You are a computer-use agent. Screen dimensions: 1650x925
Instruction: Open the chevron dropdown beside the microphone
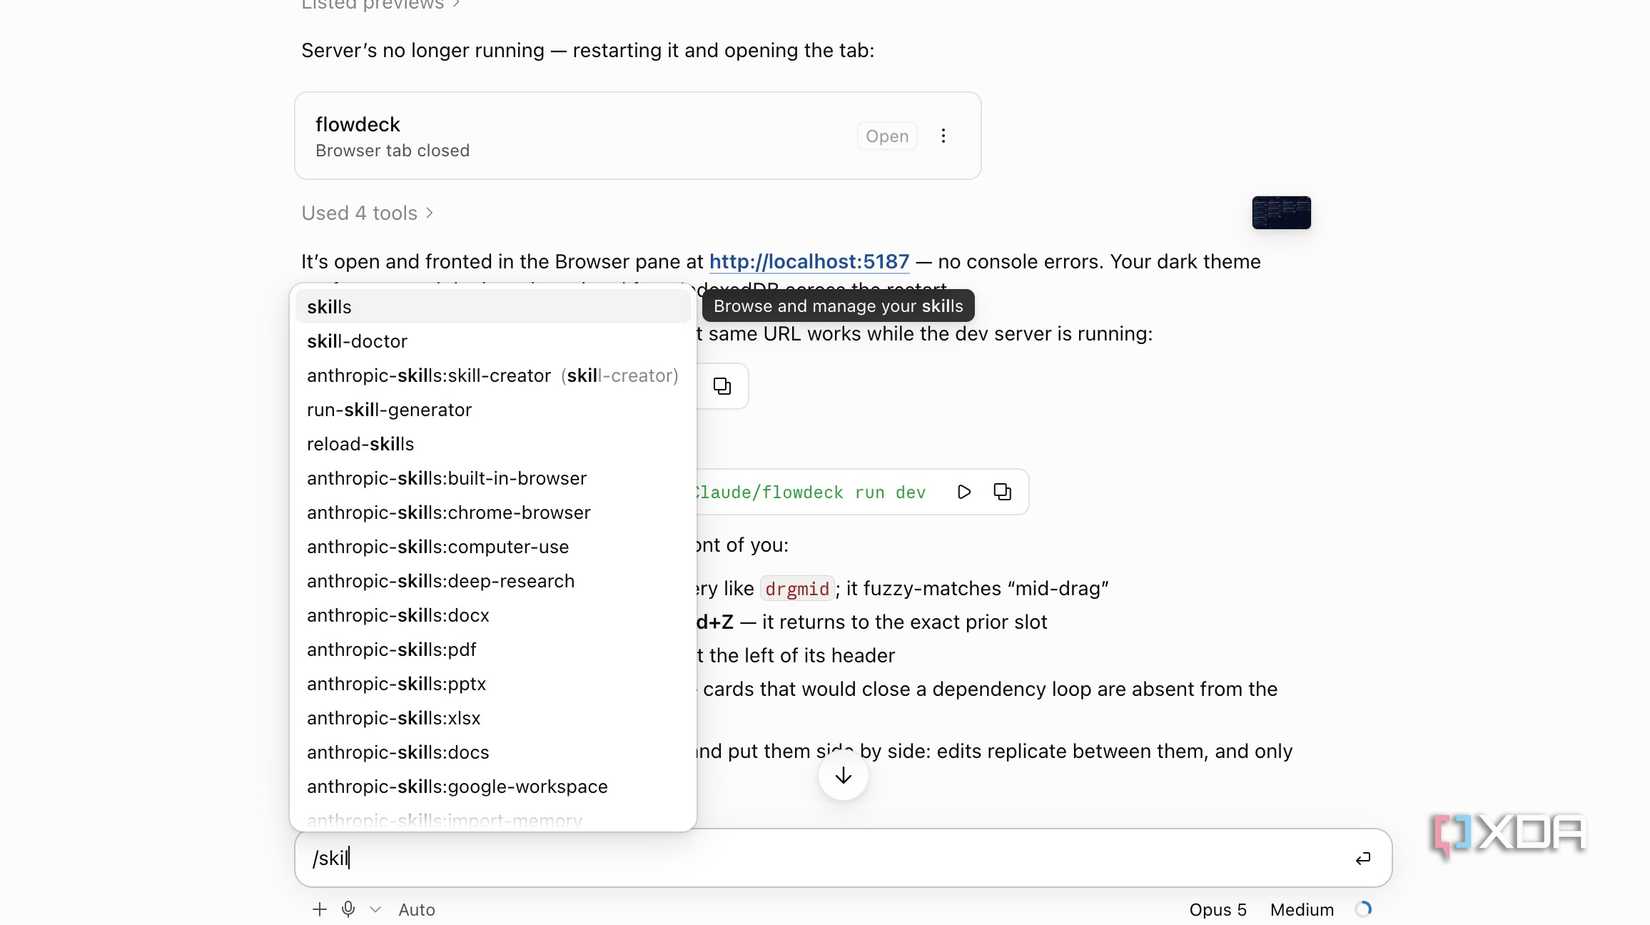click(375, 909)
